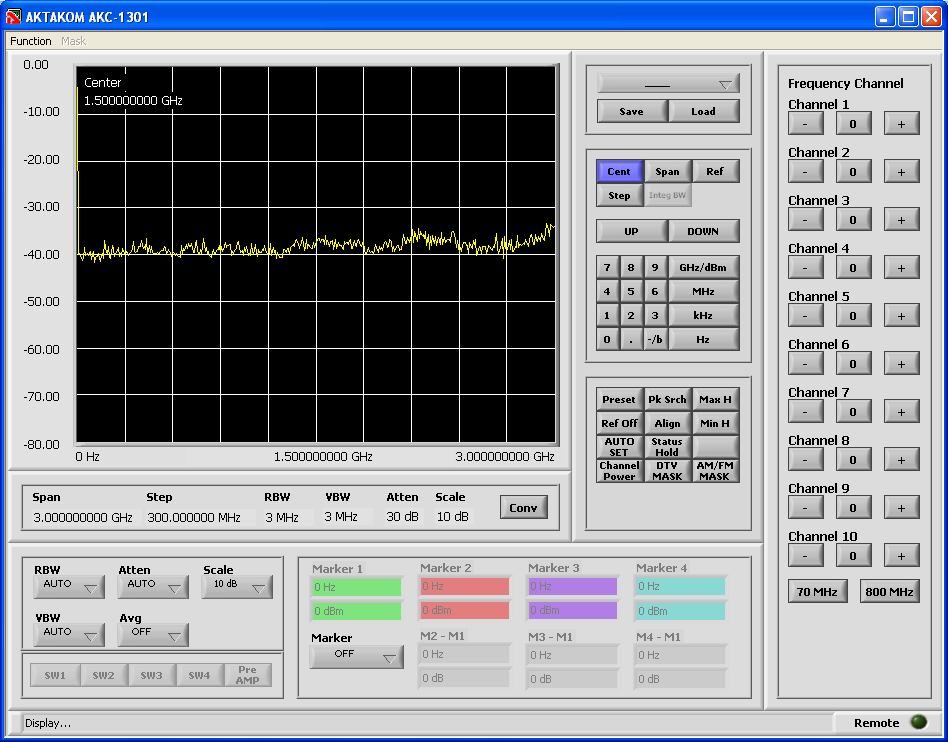Apply the GHz/dBm unit
Image resolution: width=948 pixels, height=742 pixels.
point(703,267)
